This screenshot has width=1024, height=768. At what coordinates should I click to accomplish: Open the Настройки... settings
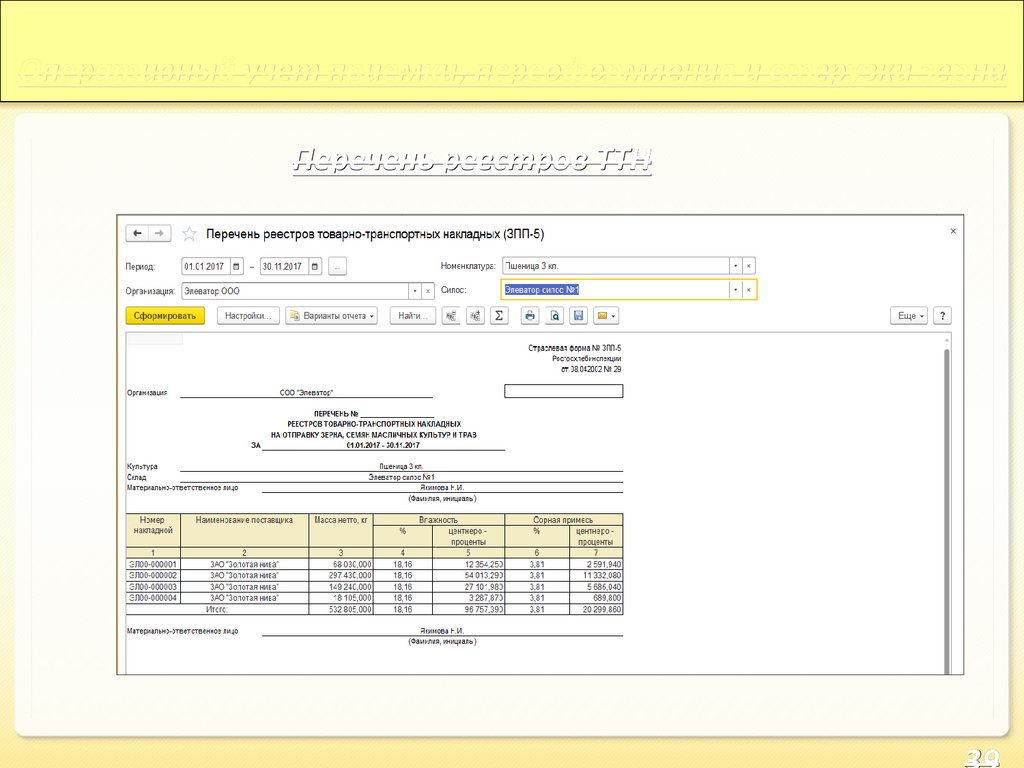248,315
